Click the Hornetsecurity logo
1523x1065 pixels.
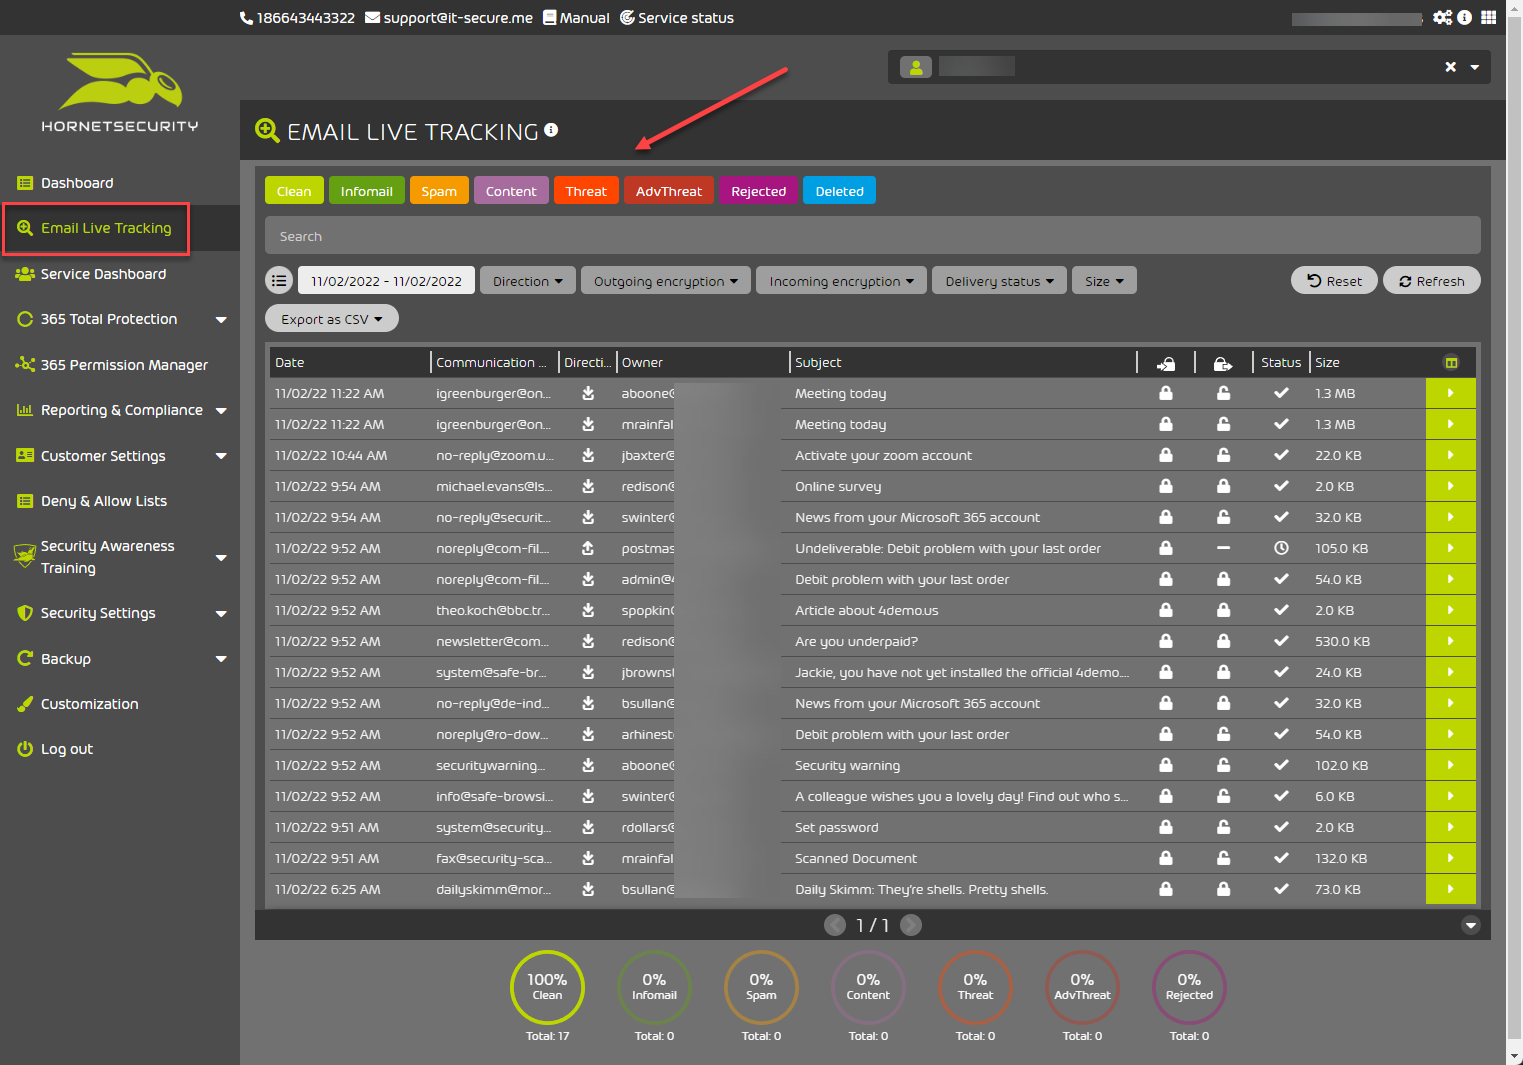(x=120, y=93)
